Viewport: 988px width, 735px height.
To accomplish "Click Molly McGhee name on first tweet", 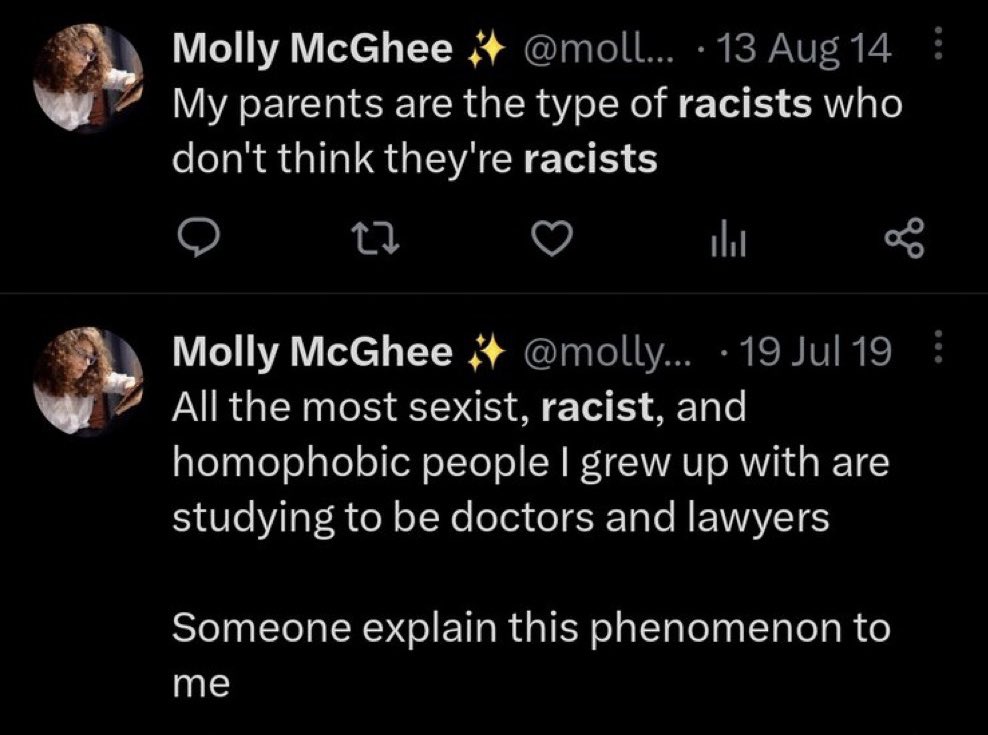I will click(x=313, y=49).
